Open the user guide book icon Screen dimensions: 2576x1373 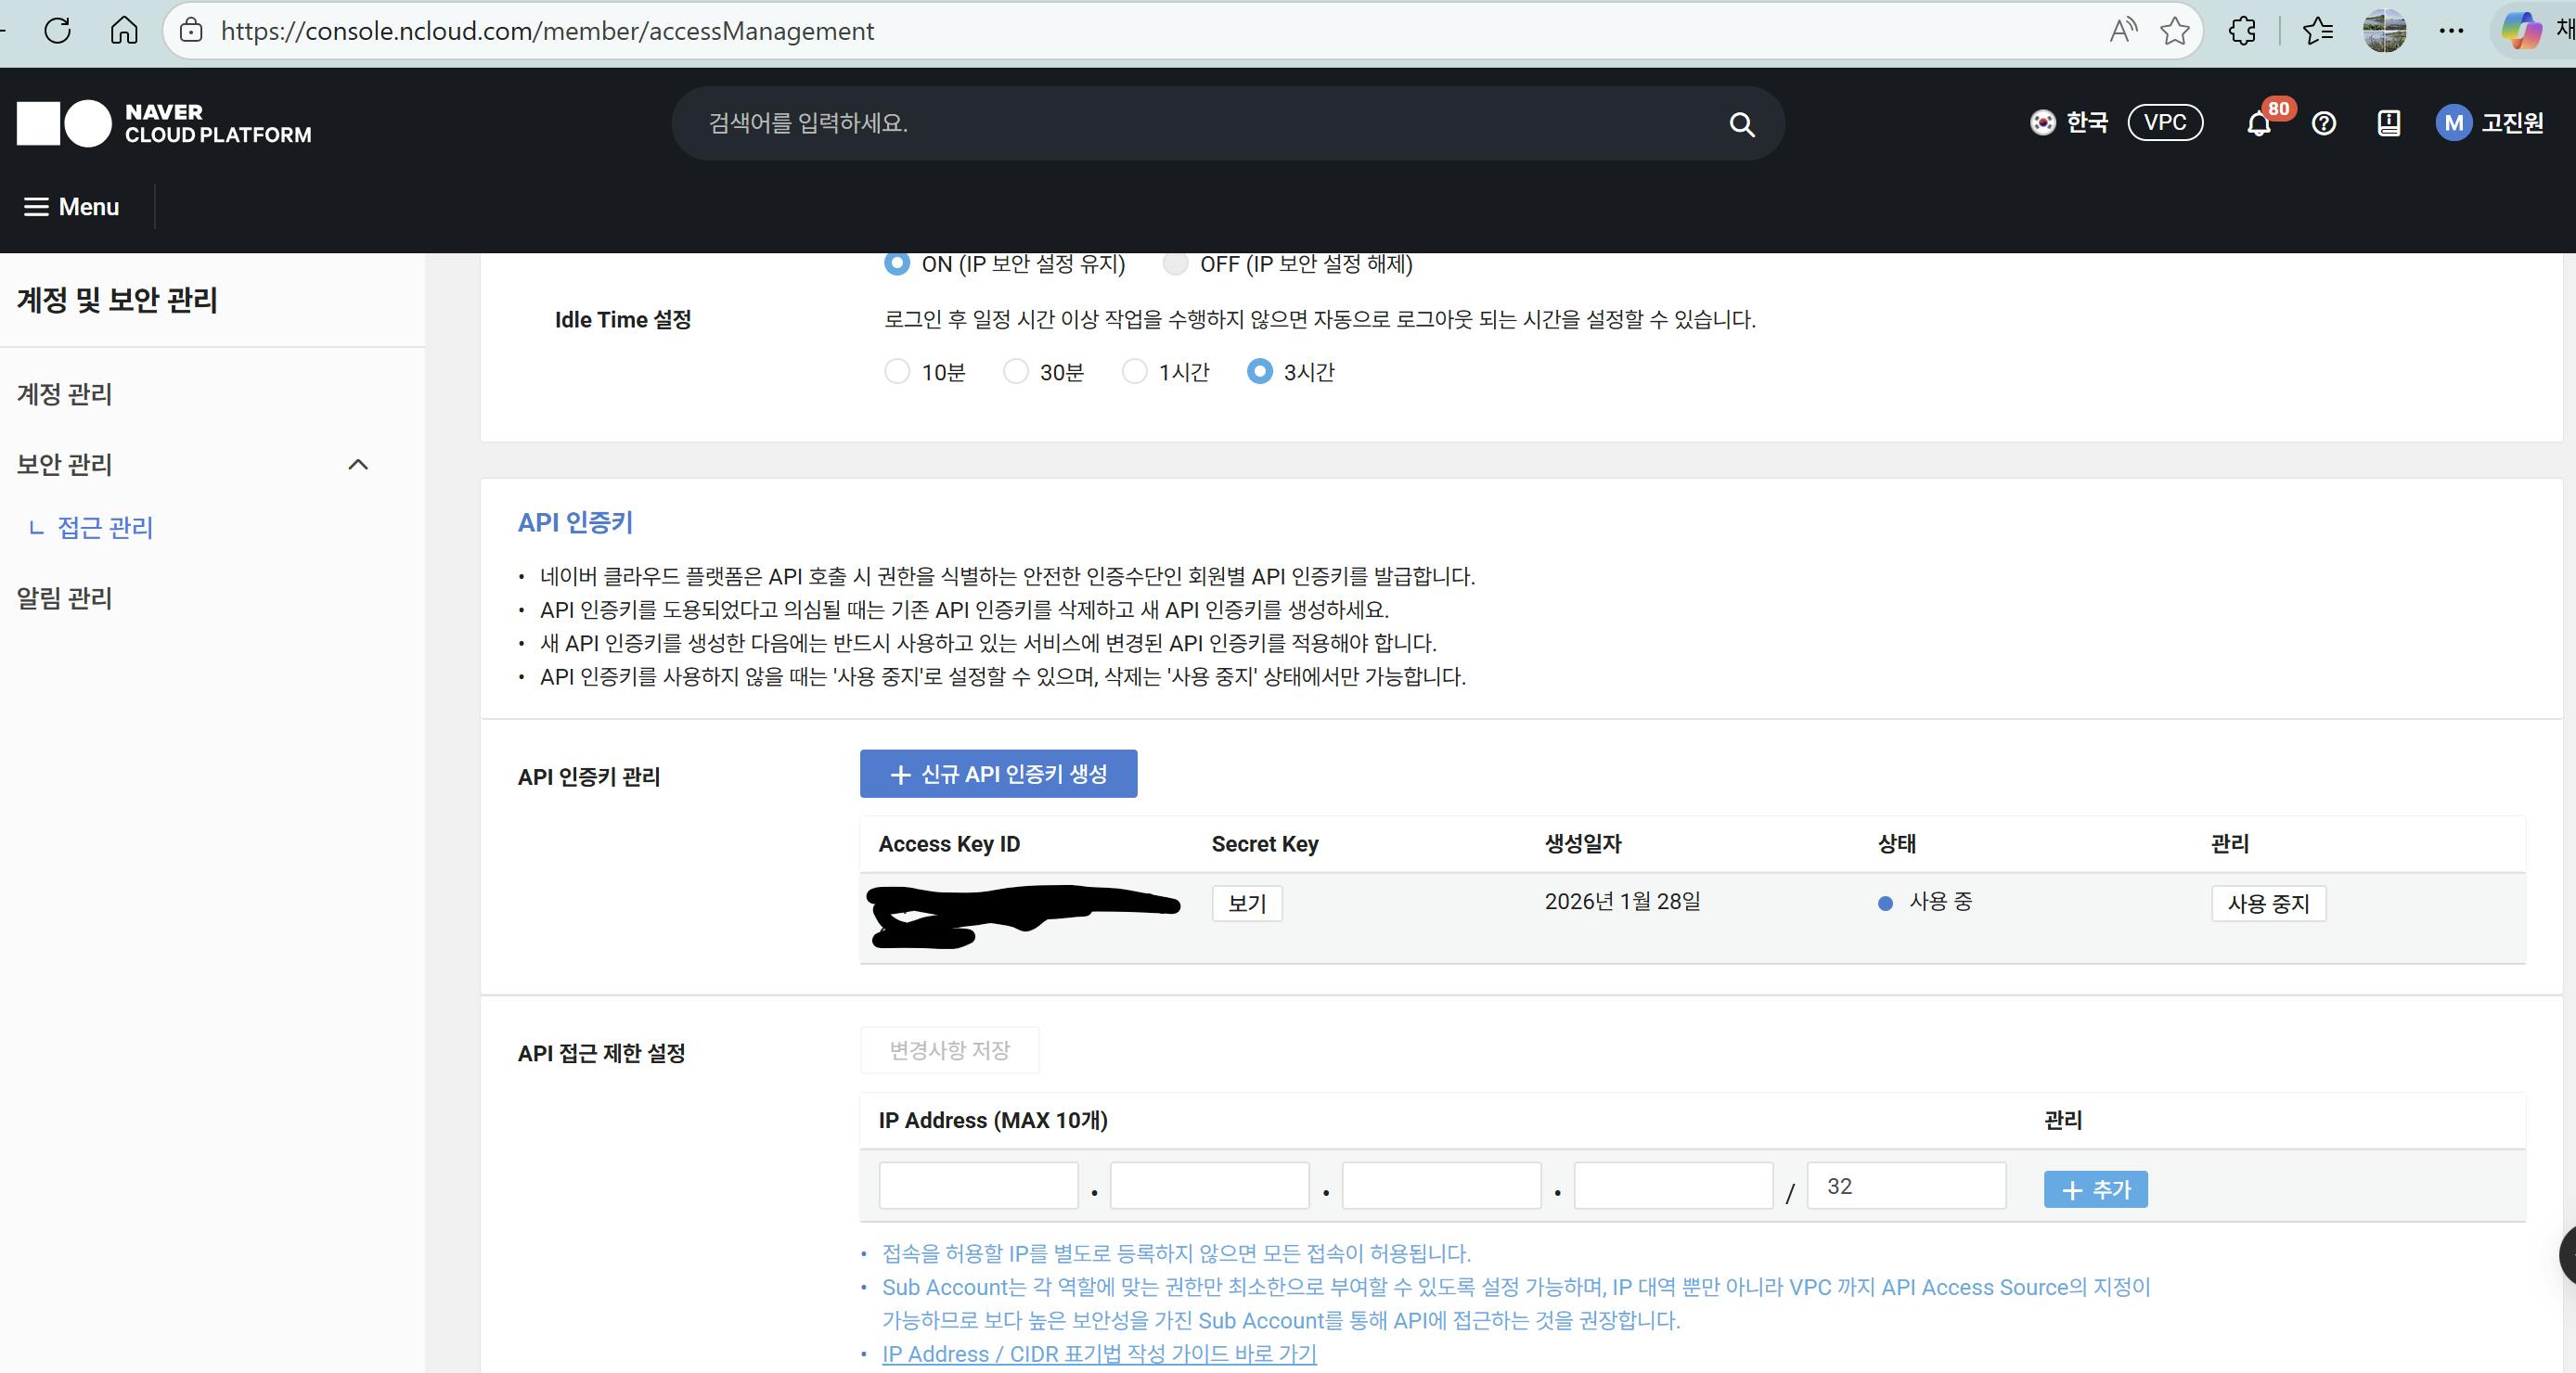pos(2388,123)
